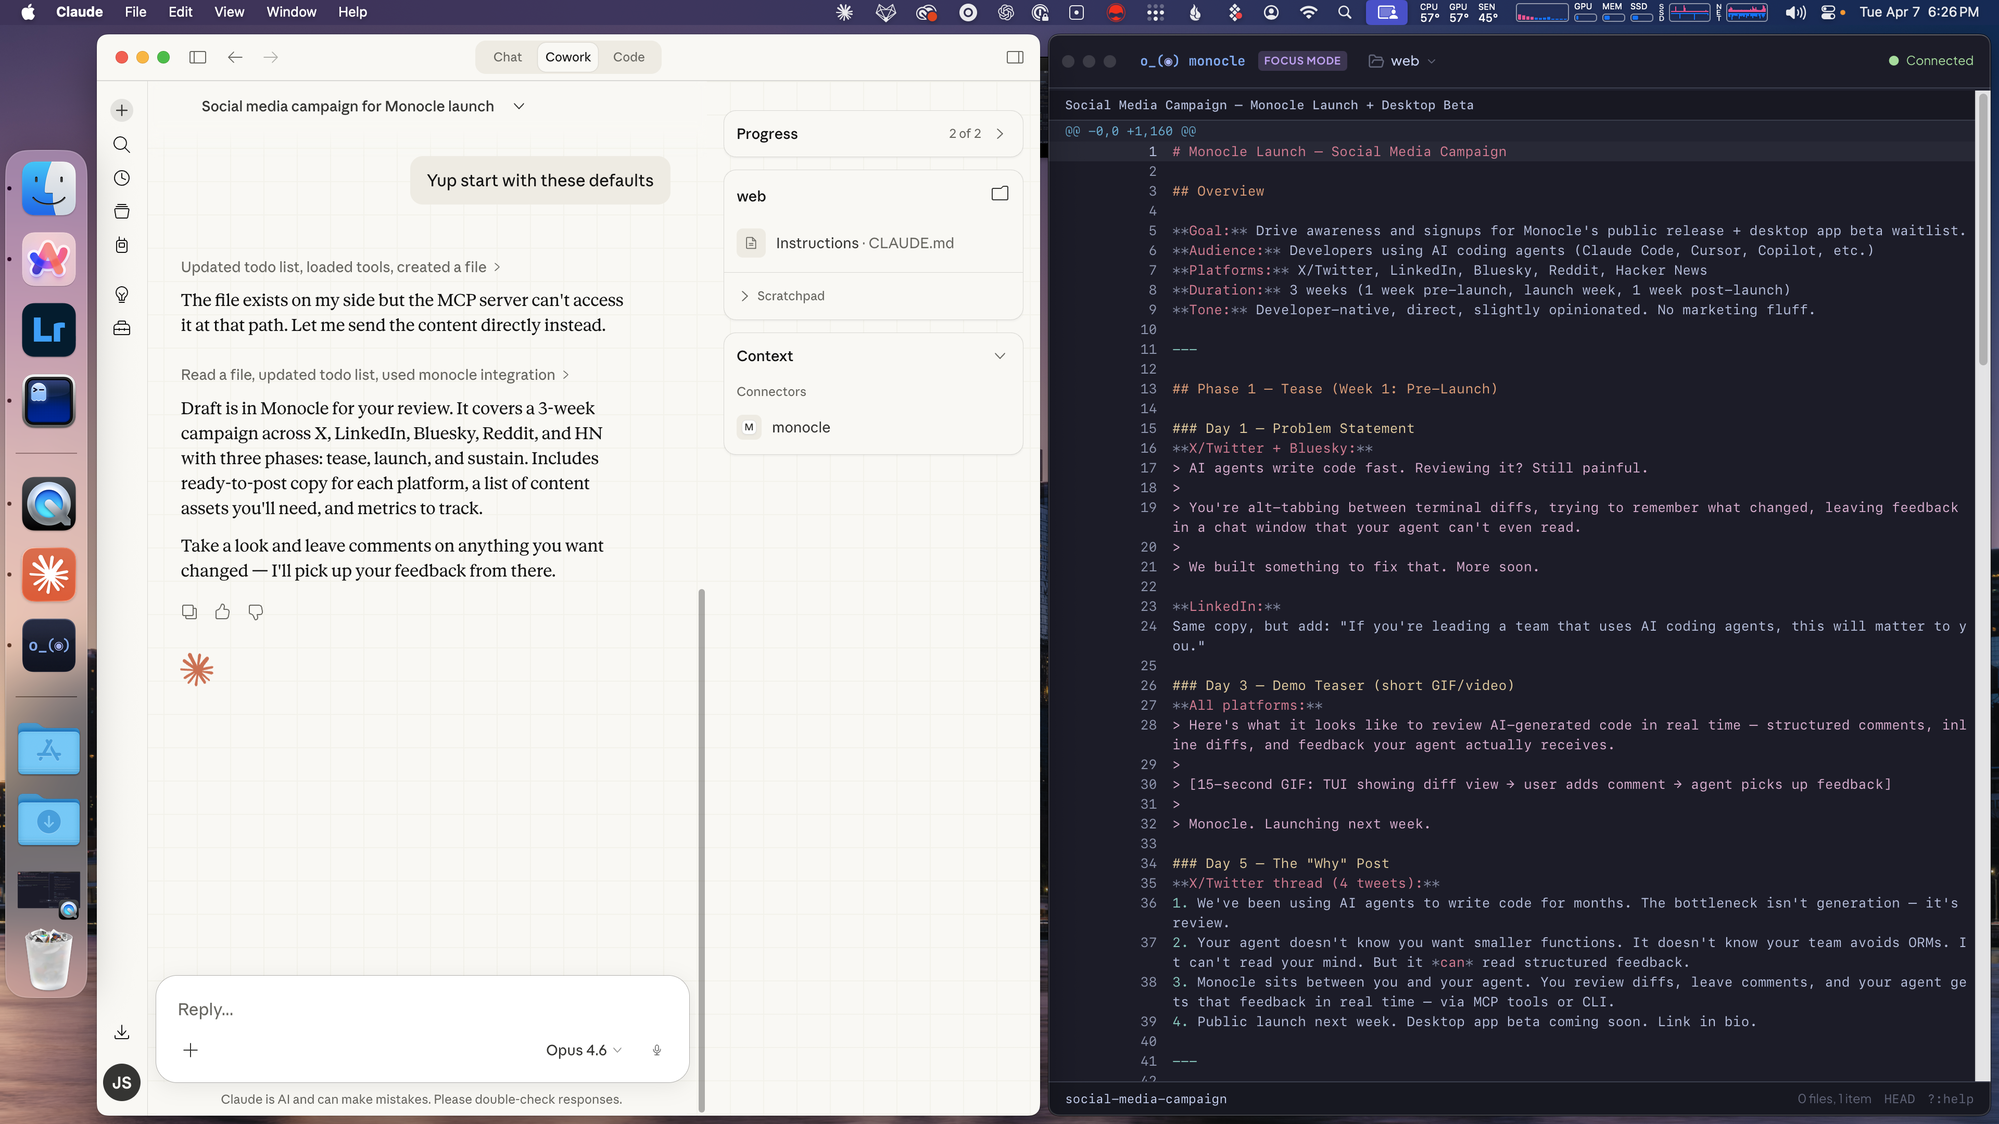Click in the Reply input field

(422, 1009)
